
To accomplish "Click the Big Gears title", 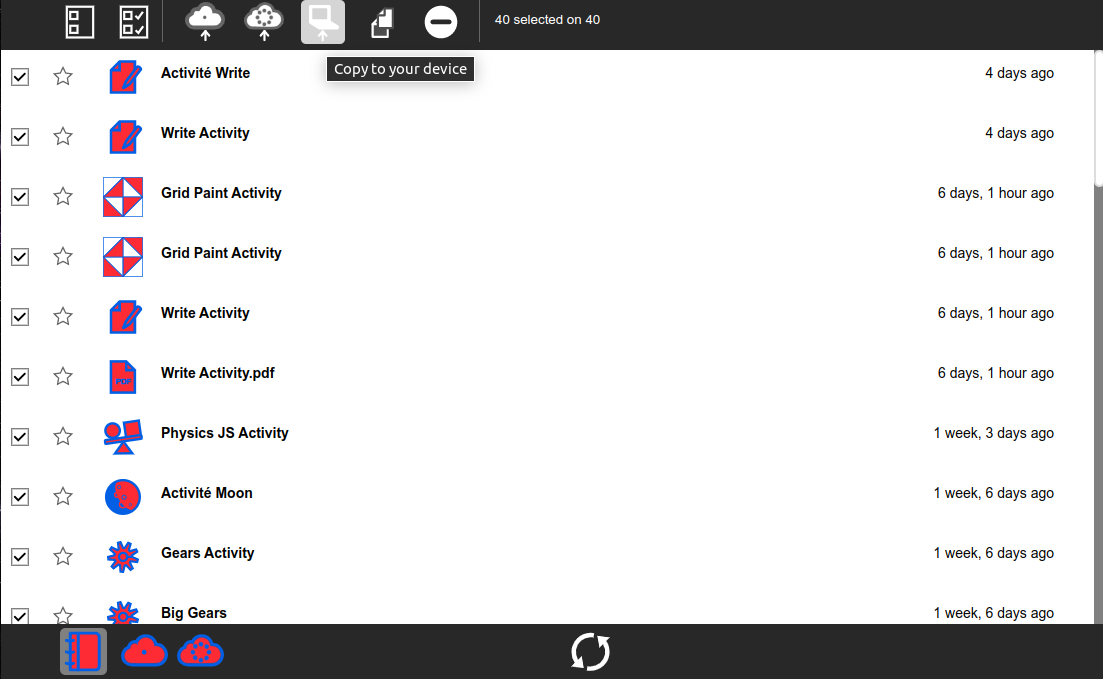I will [194, 613].
